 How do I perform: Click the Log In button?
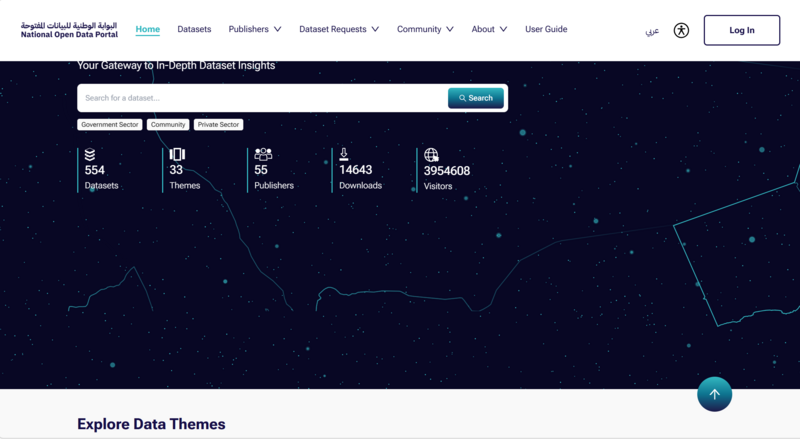tap(741, 30)
